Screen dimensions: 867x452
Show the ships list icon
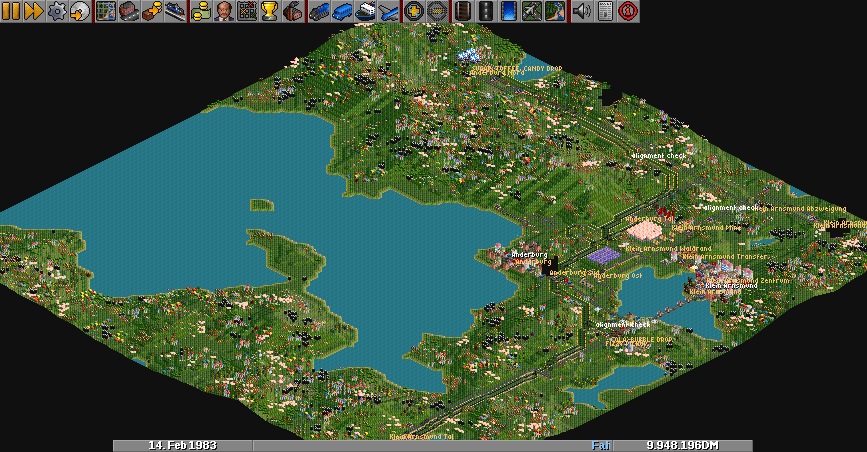[365, 11]
